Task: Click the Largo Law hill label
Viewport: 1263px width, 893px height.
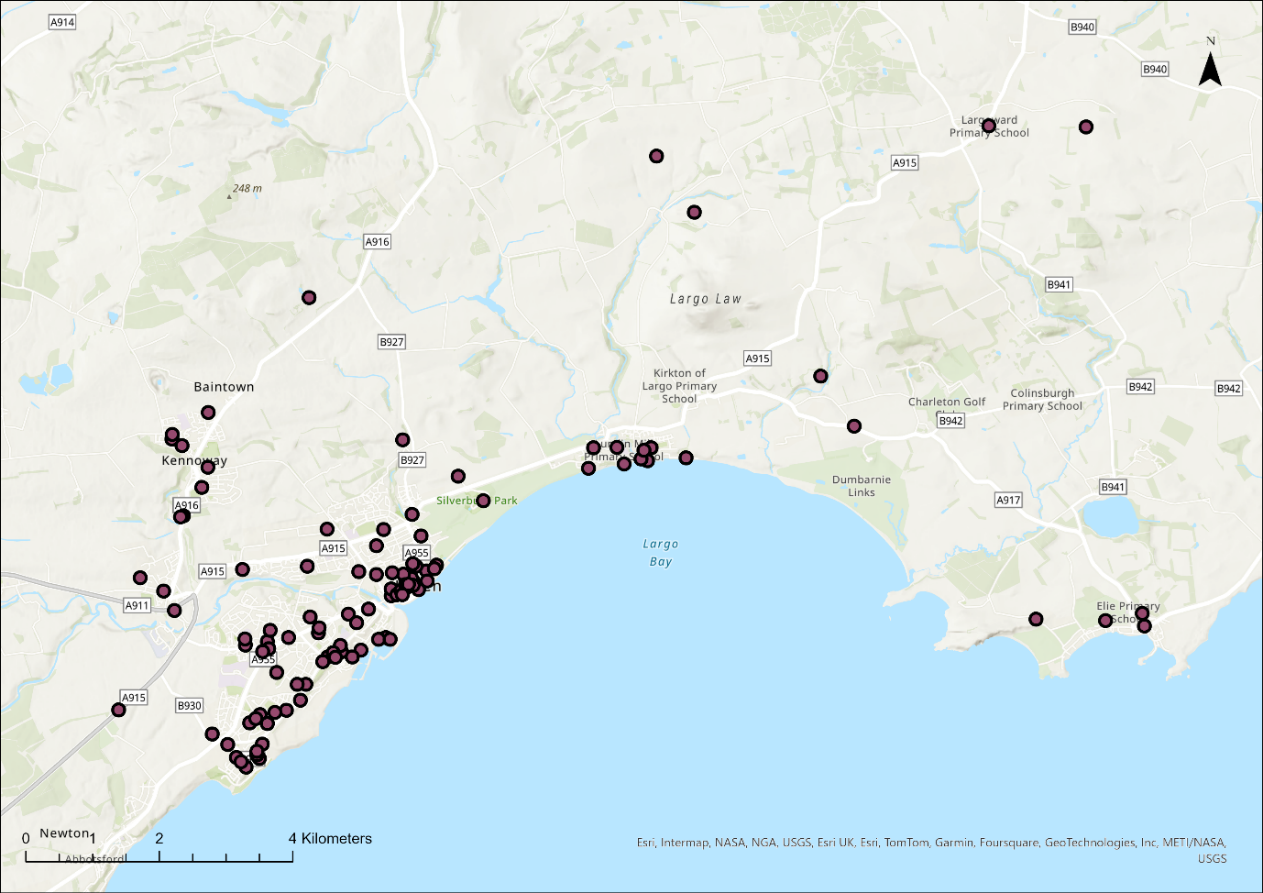Action: tap(705, 299)
